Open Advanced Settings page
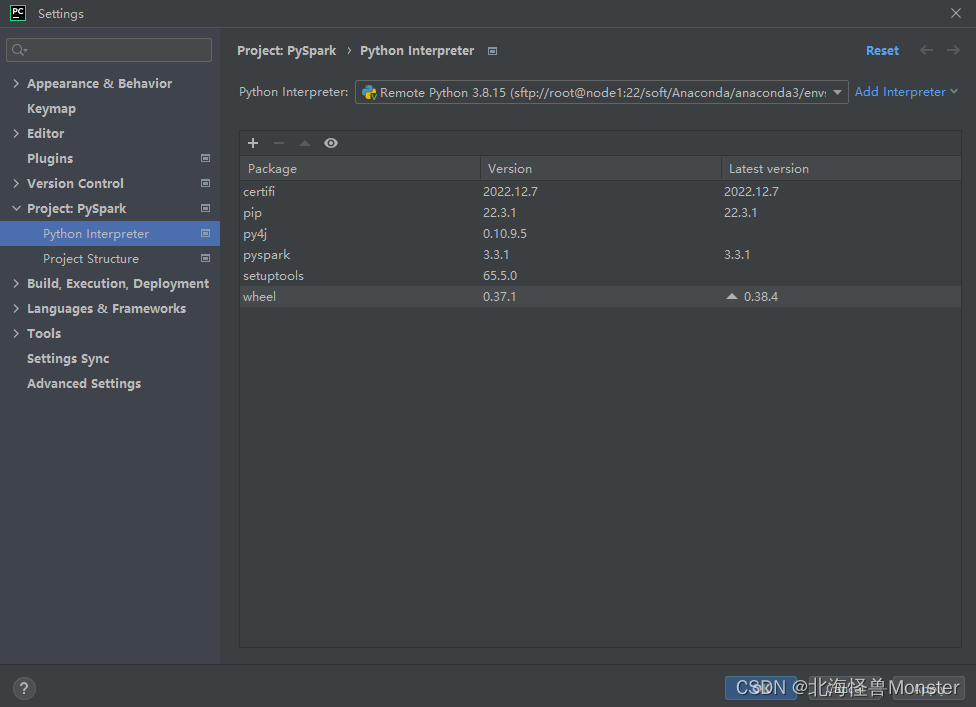The height and width of the screenshot is (707, 976). [84, 383]
